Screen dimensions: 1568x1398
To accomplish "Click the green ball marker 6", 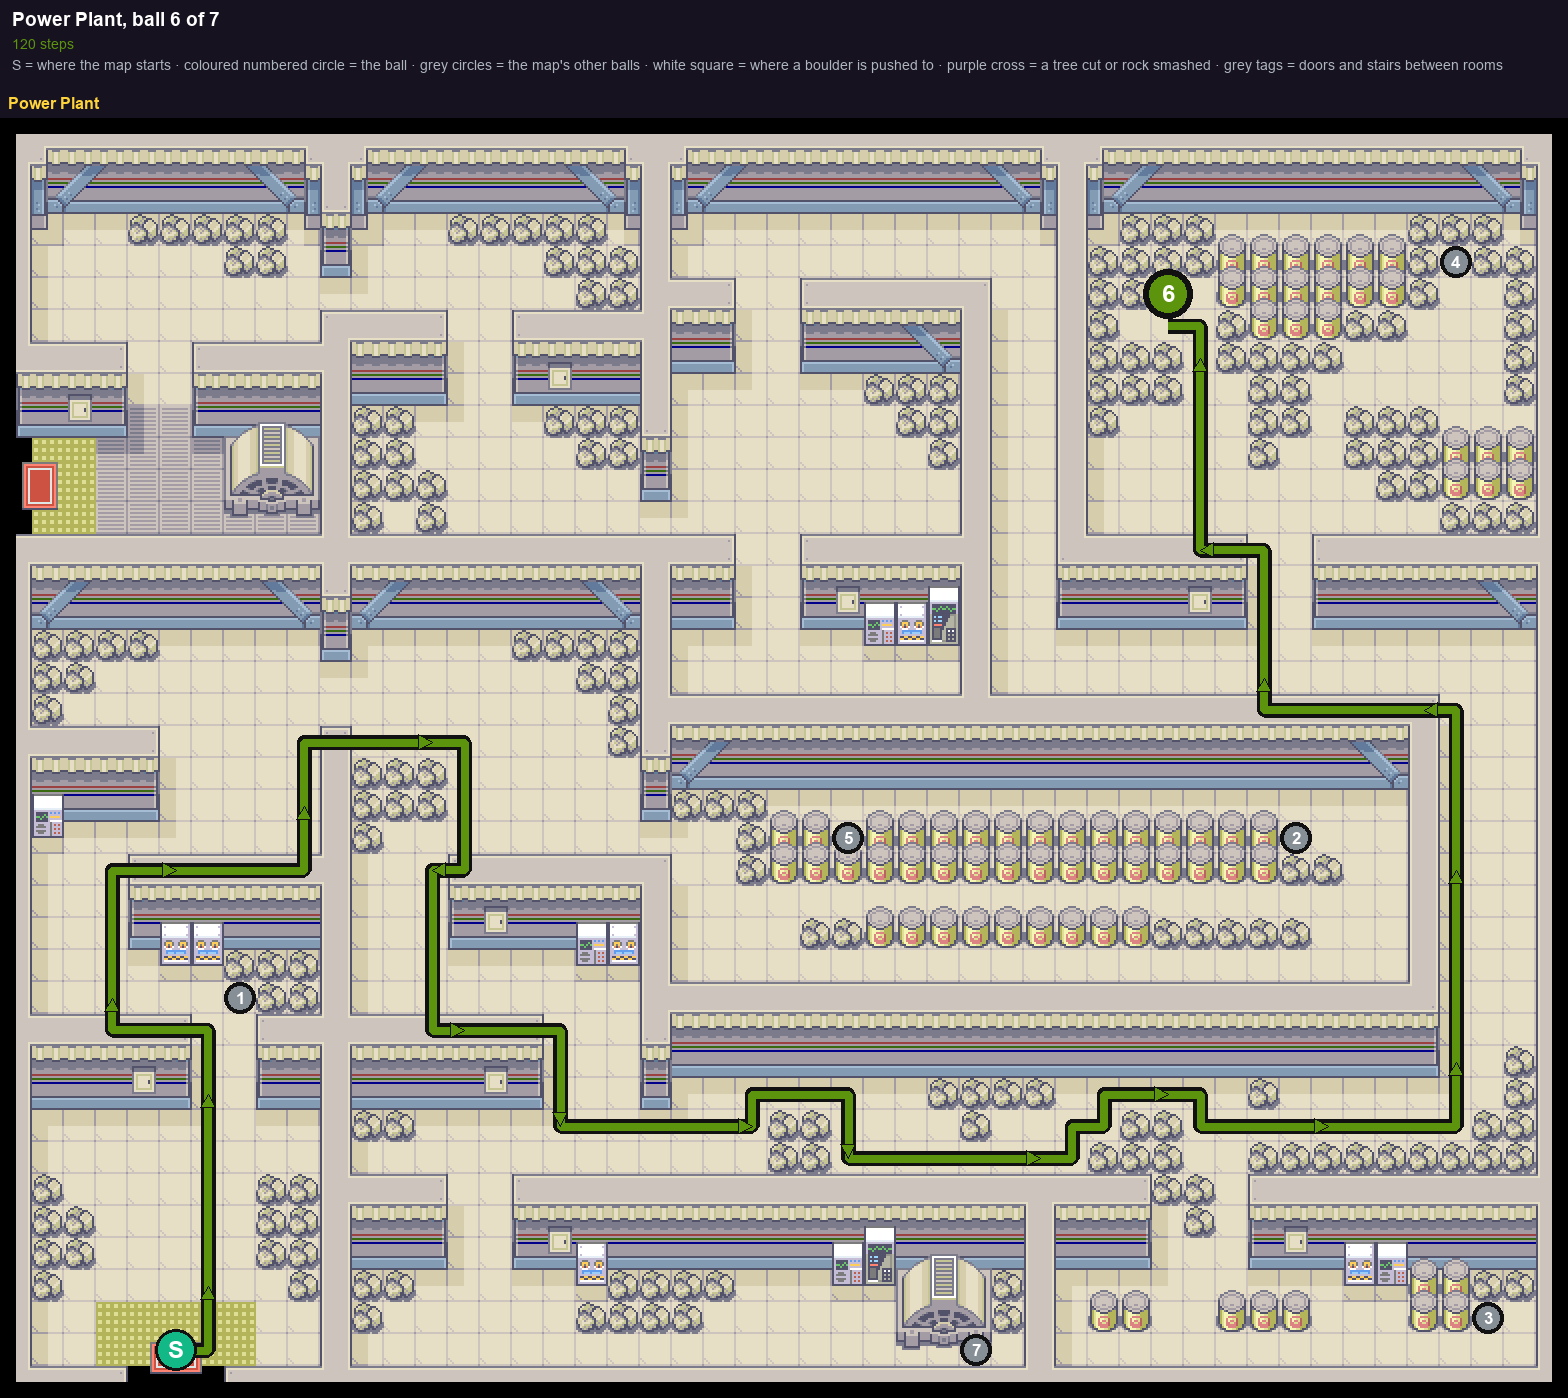I will tap(1168, 294).
